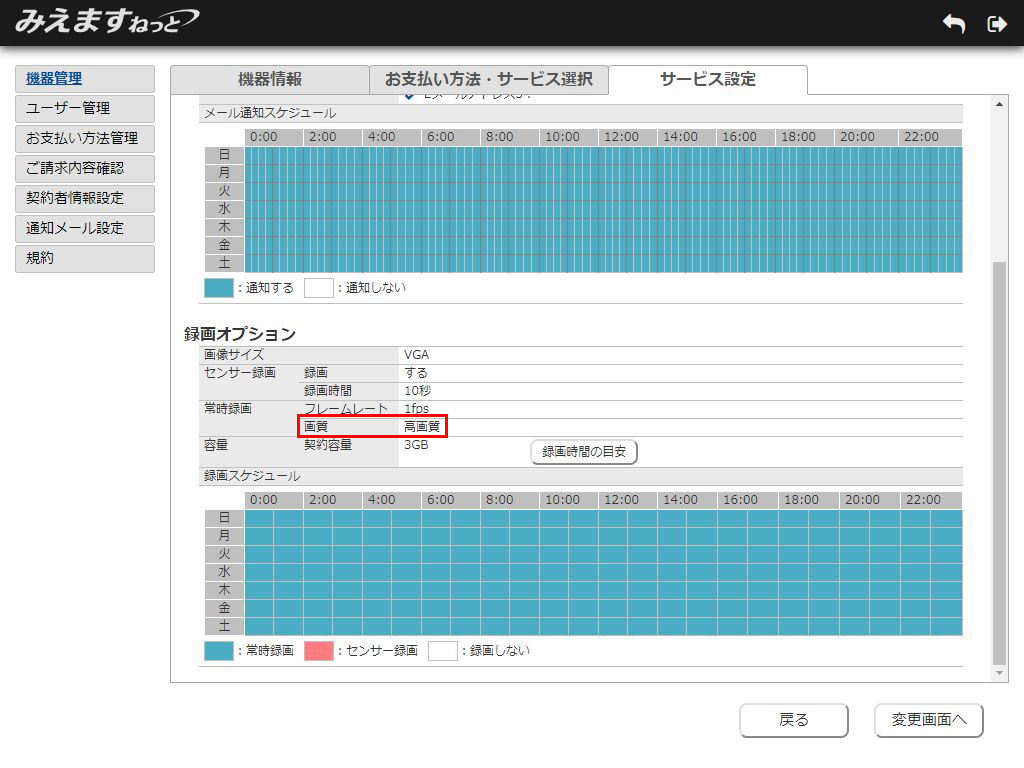The height and width of the screenshot is (768, 1024).
Task: Click the scrollbar down arrow
Action: pos(999,674)
